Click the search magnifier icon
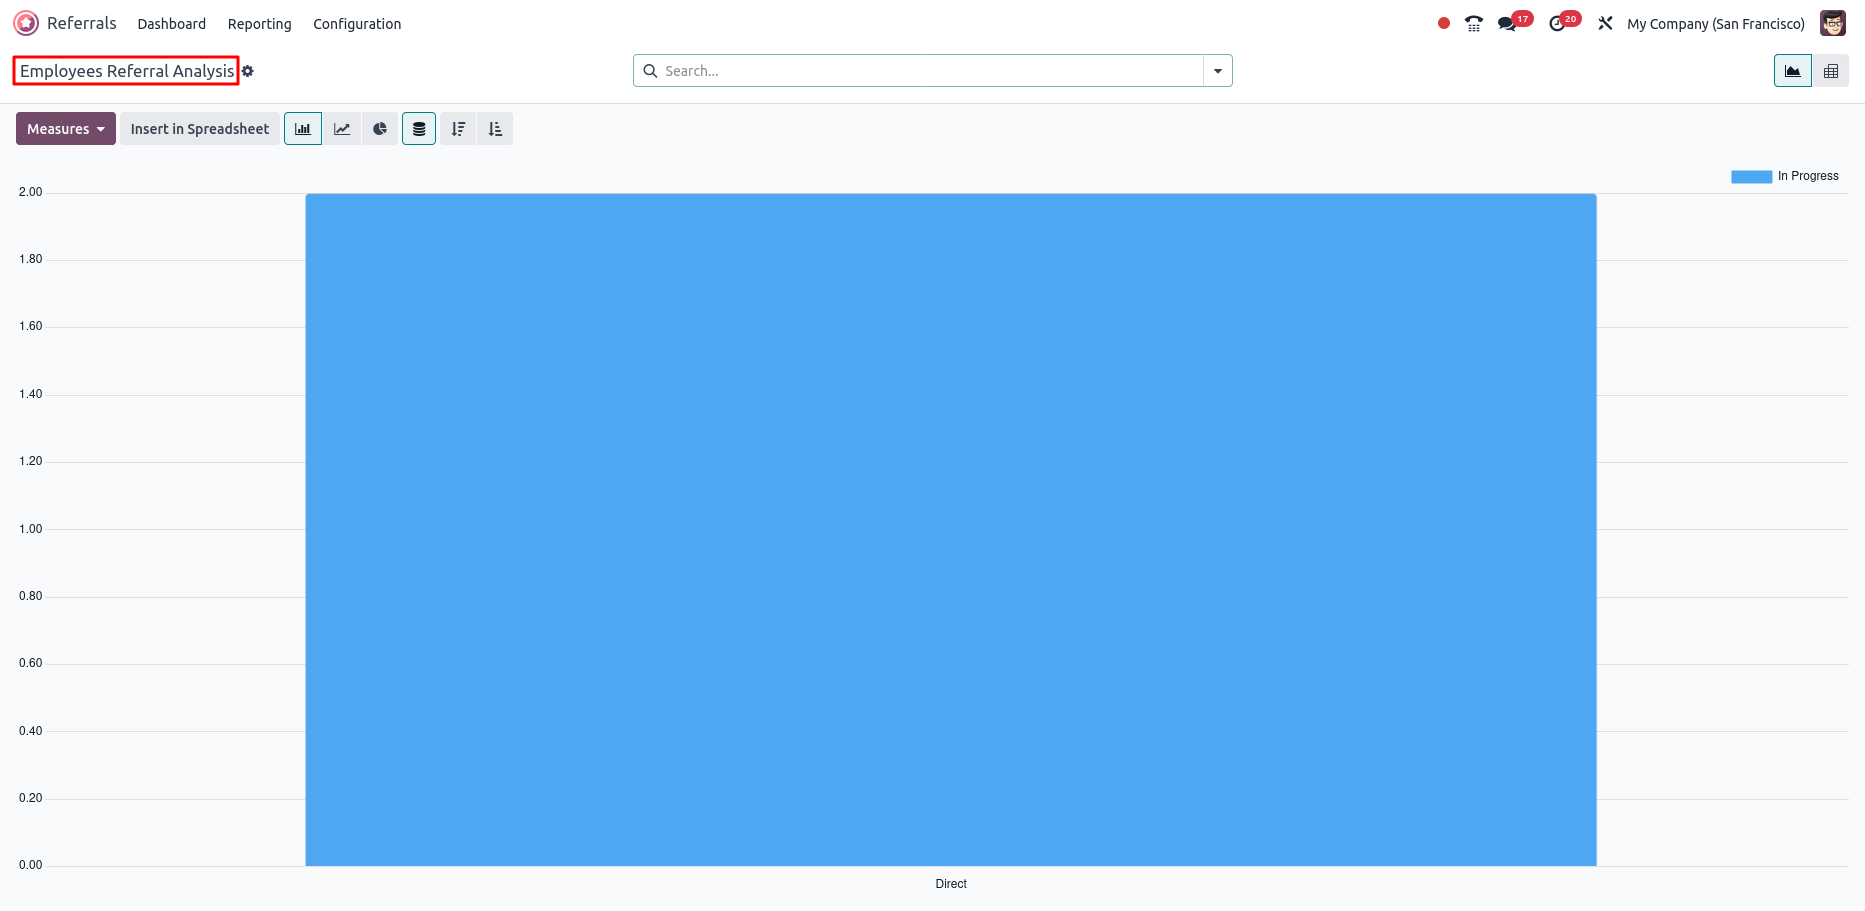Viewport: 1865px width, 911px height. 650,71
